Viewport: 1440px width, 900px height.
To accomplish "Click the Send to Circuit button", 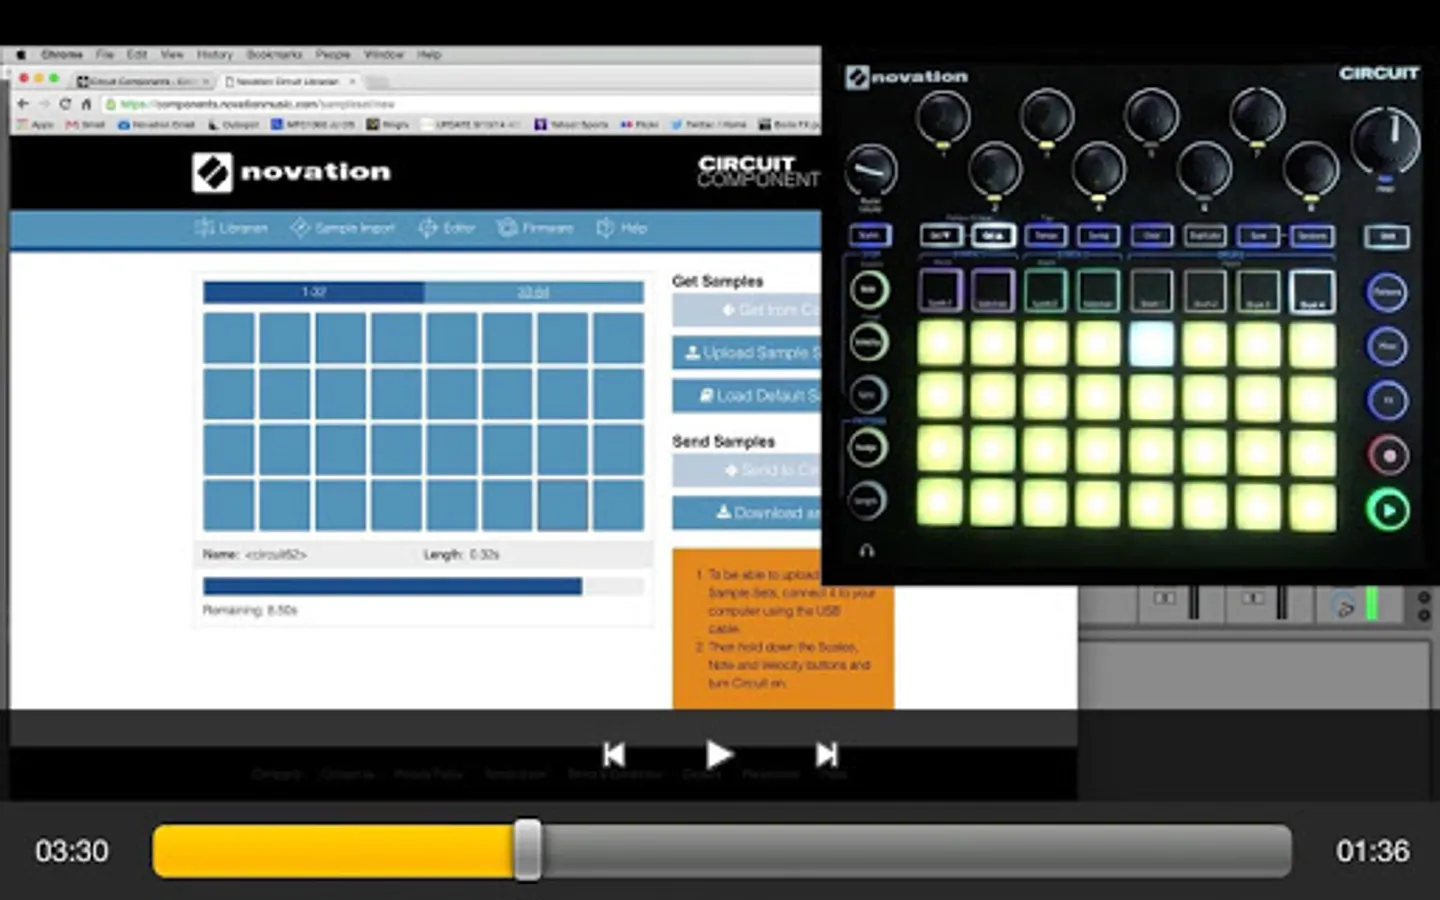I will pyautogui.click(x=747, y=470).
